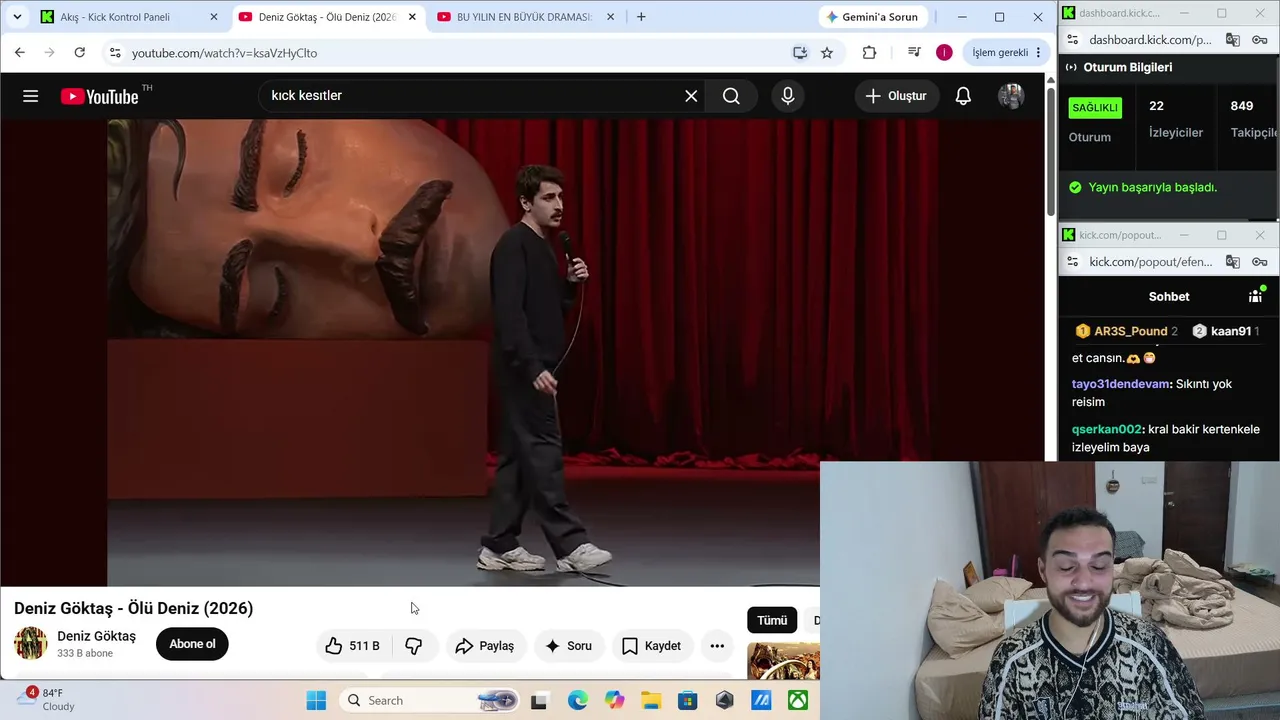Image resolution: width=1280 pixels, height=720 pixels.
Task: Open Microsoft Store from taskbar
Action: tap(688, 700)
